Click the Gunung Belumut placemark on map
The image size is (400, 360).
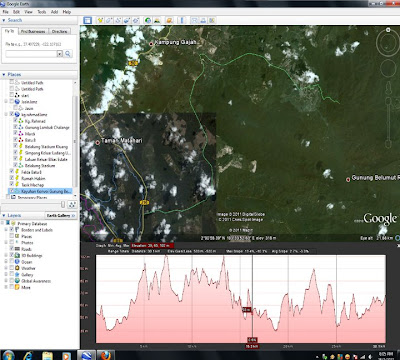tap(348, 179)
